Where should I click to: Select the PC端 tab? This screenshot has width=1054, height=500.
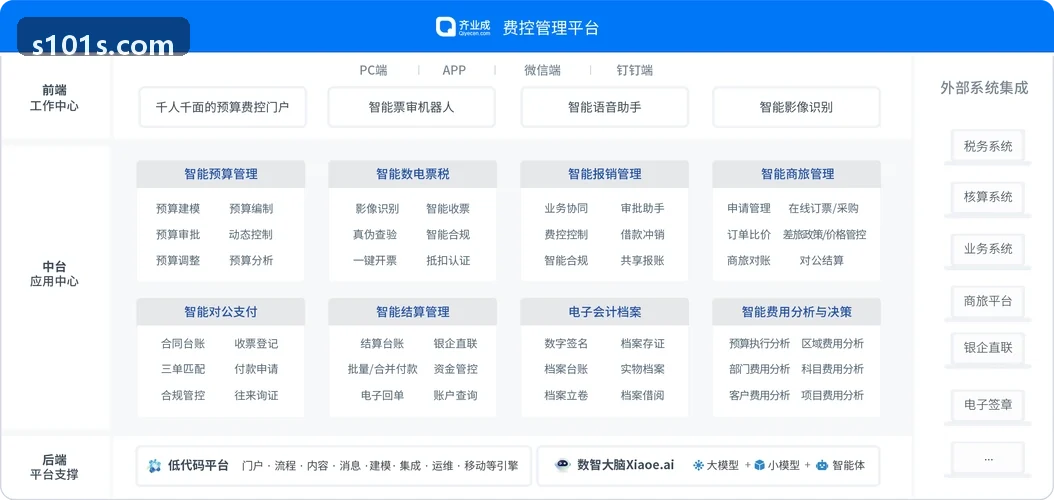click(373, 70)
